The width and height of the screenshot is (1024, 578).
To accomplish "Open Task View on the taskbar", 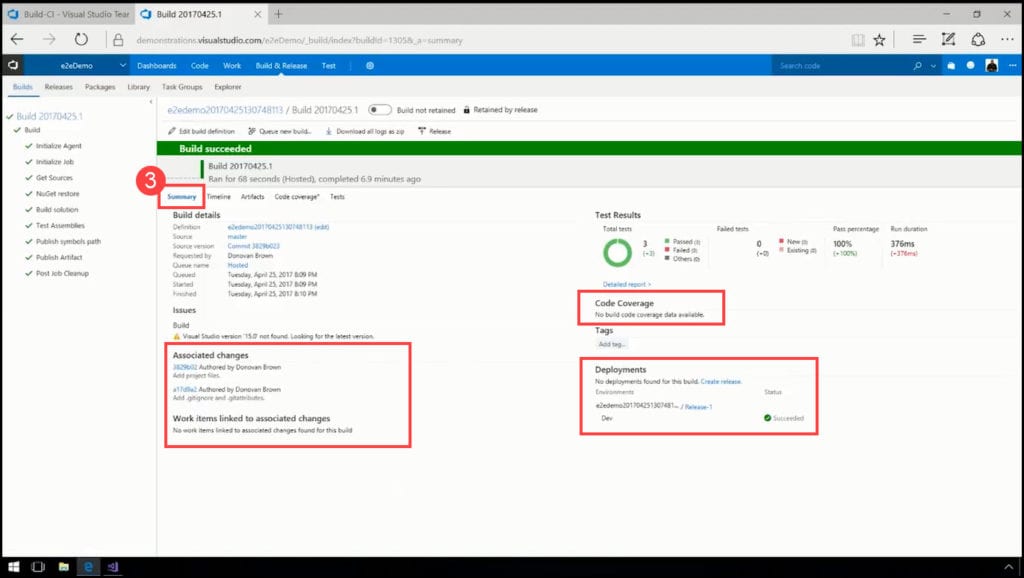I will [38, 567].
